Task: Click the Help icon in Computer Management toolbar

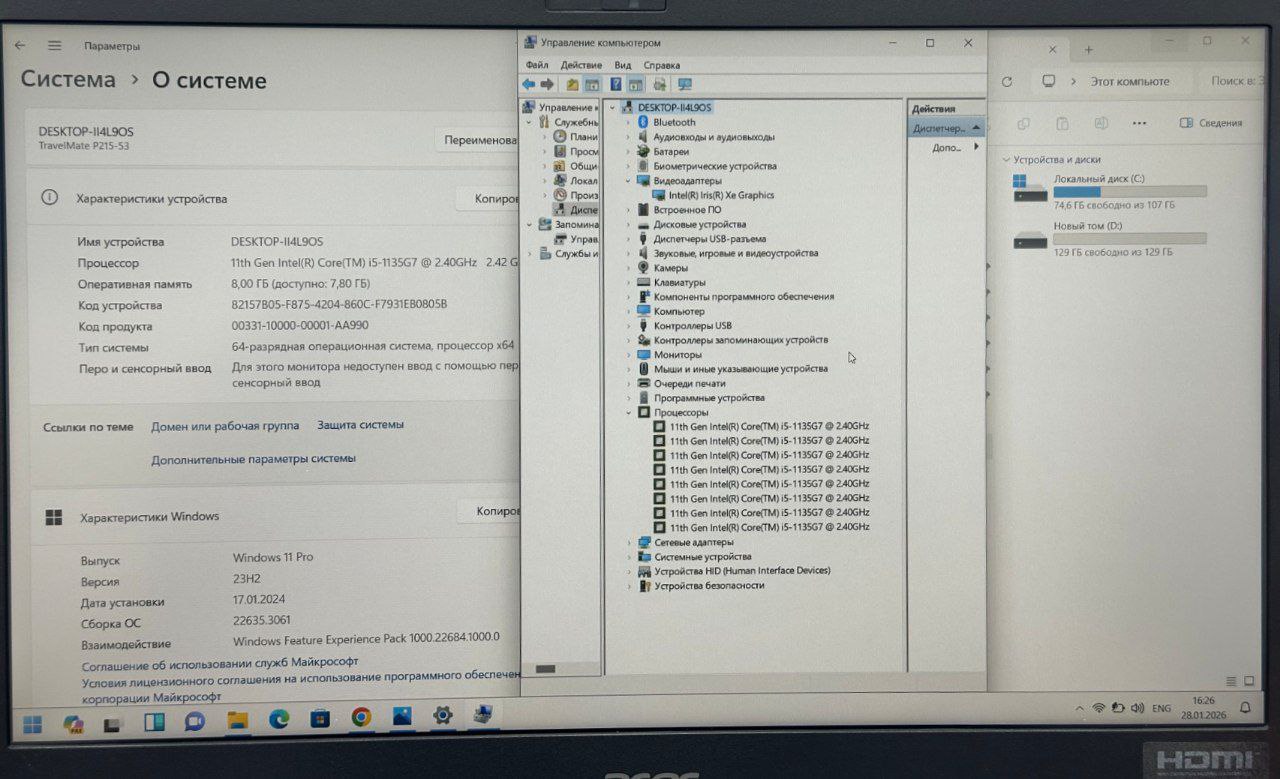Action: (616, 85)
